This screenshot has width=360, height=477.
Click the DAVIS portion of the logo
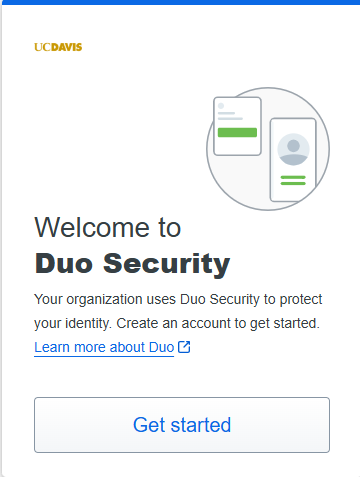coord(67,47)
